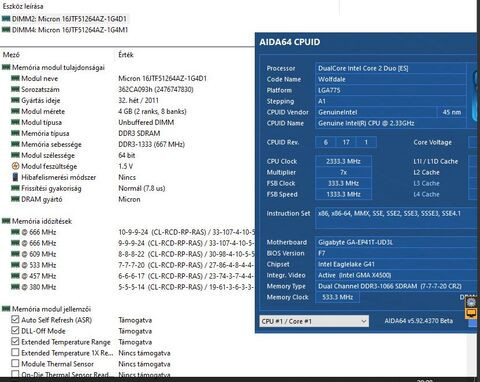Toggle Extended Temperature Range checkbox

click(x=15, y=342)
